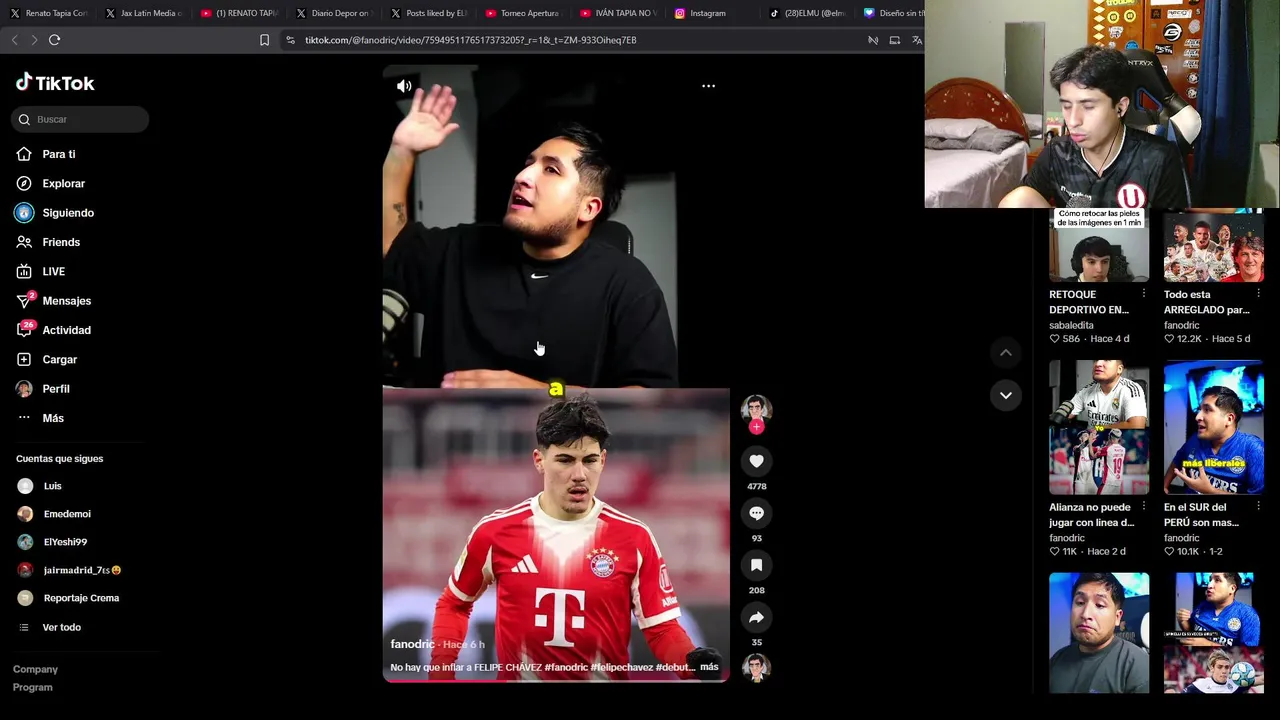Open options for En el SUR video
The height and width of the screenshot is (720, 1280).
coord(1258,507)
